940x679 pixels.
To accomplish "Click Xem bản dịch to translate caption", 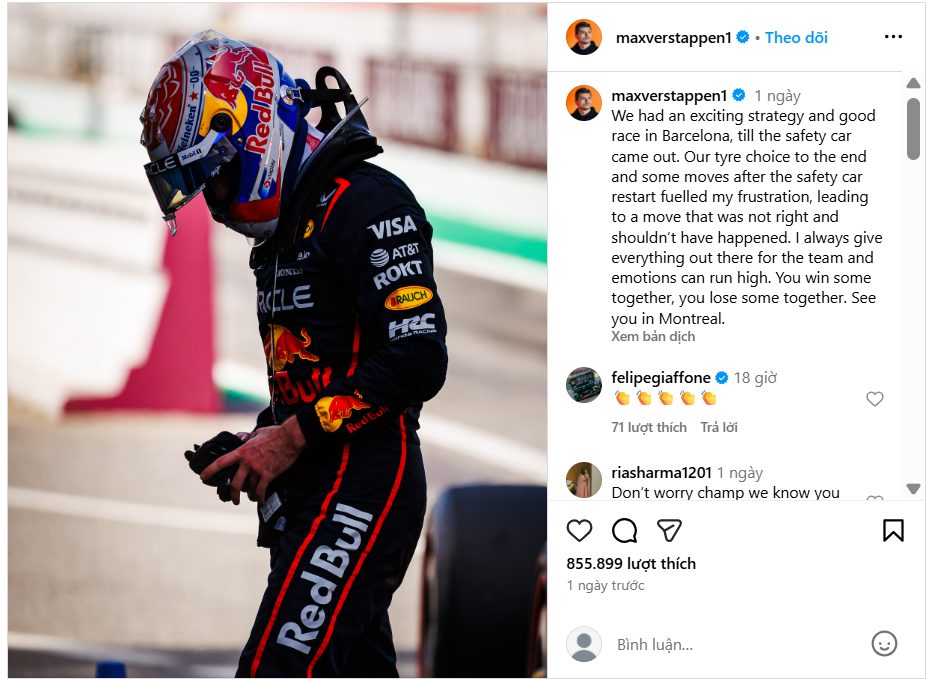I will [653, 336].
